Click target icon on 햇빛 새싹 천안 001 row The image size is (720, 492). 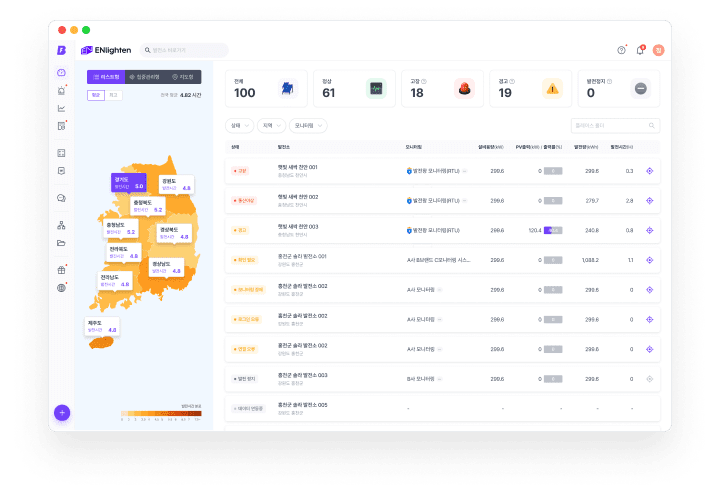tap(649, 171)
